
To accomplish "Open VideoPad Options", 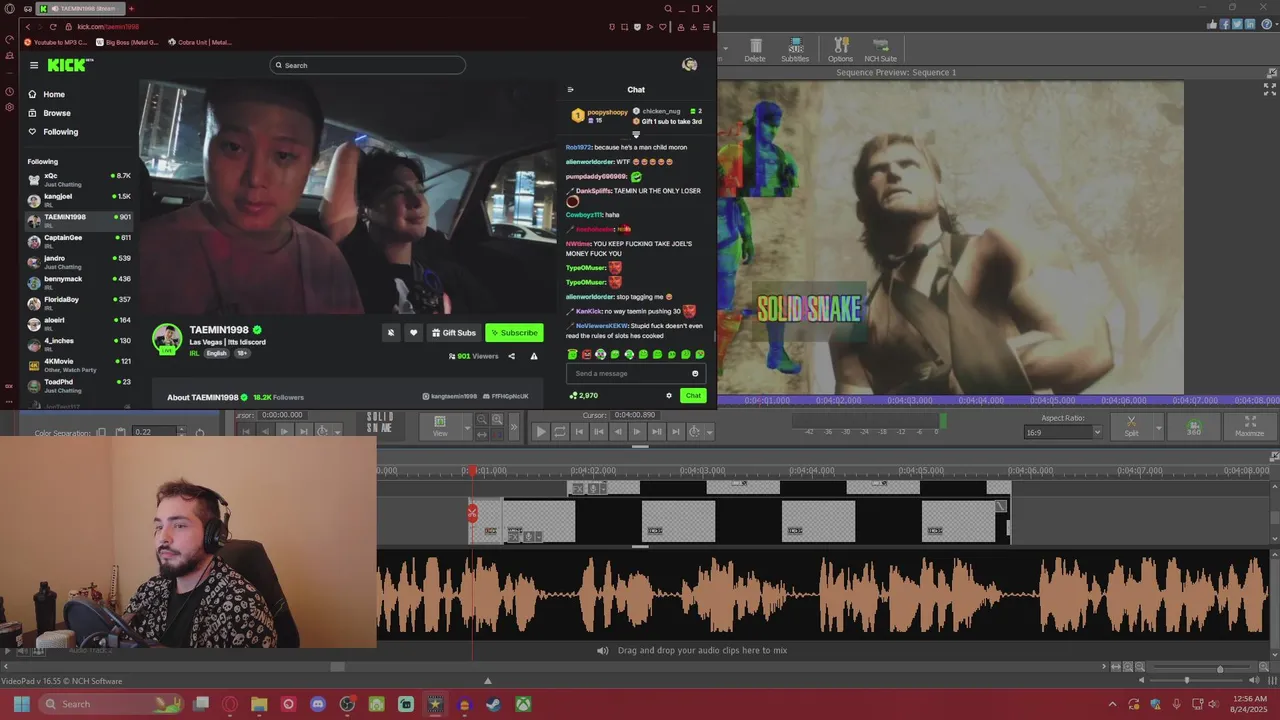I will (840, 50).
